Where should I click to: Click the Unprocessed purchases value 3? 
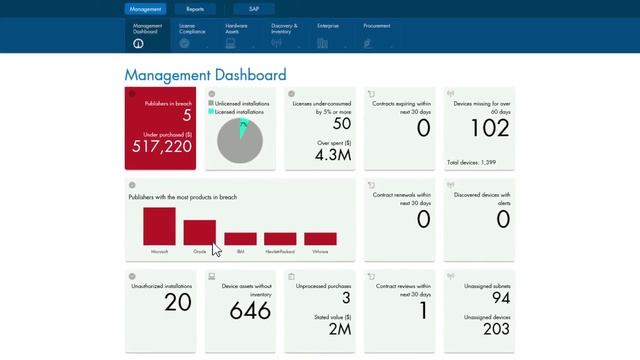(x=346, y=298)
